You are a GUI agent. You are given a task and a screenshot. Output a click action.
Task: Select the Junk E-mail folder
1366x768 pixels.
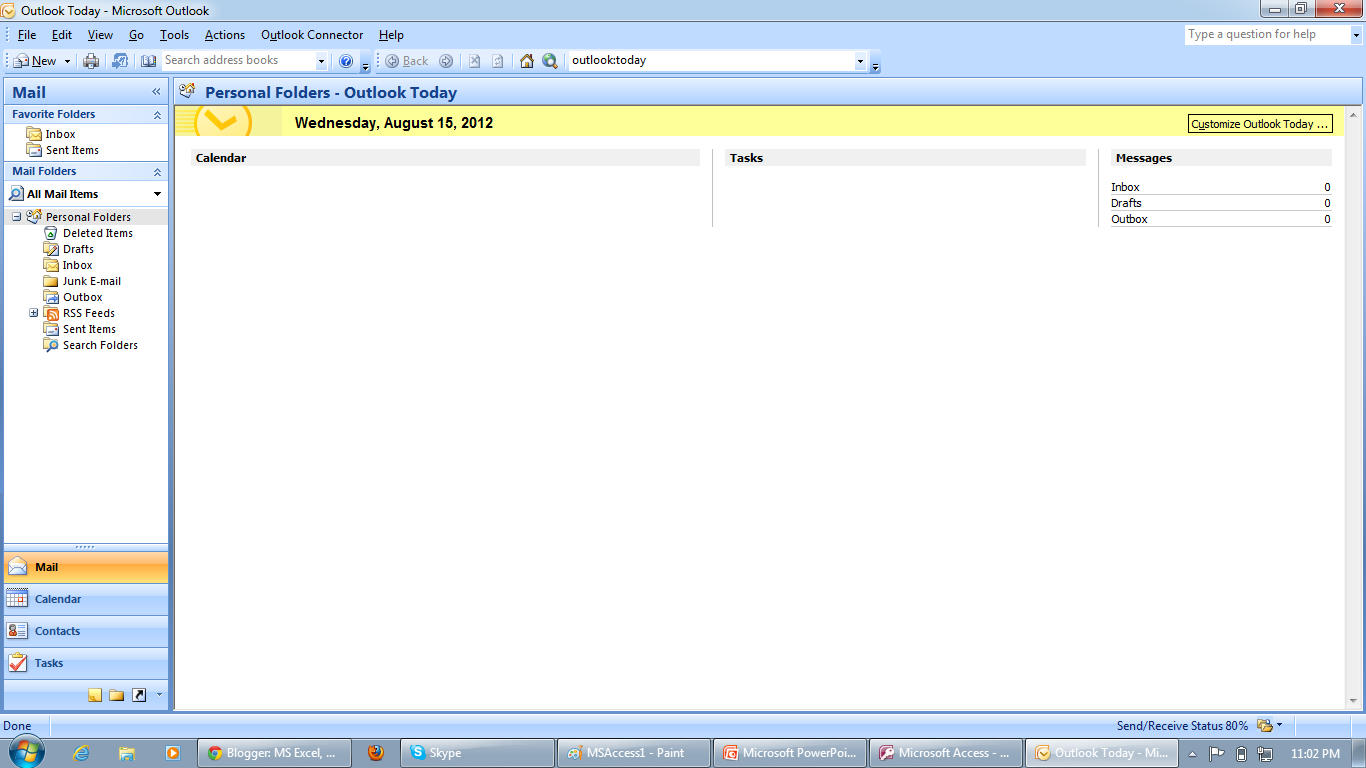91,281
